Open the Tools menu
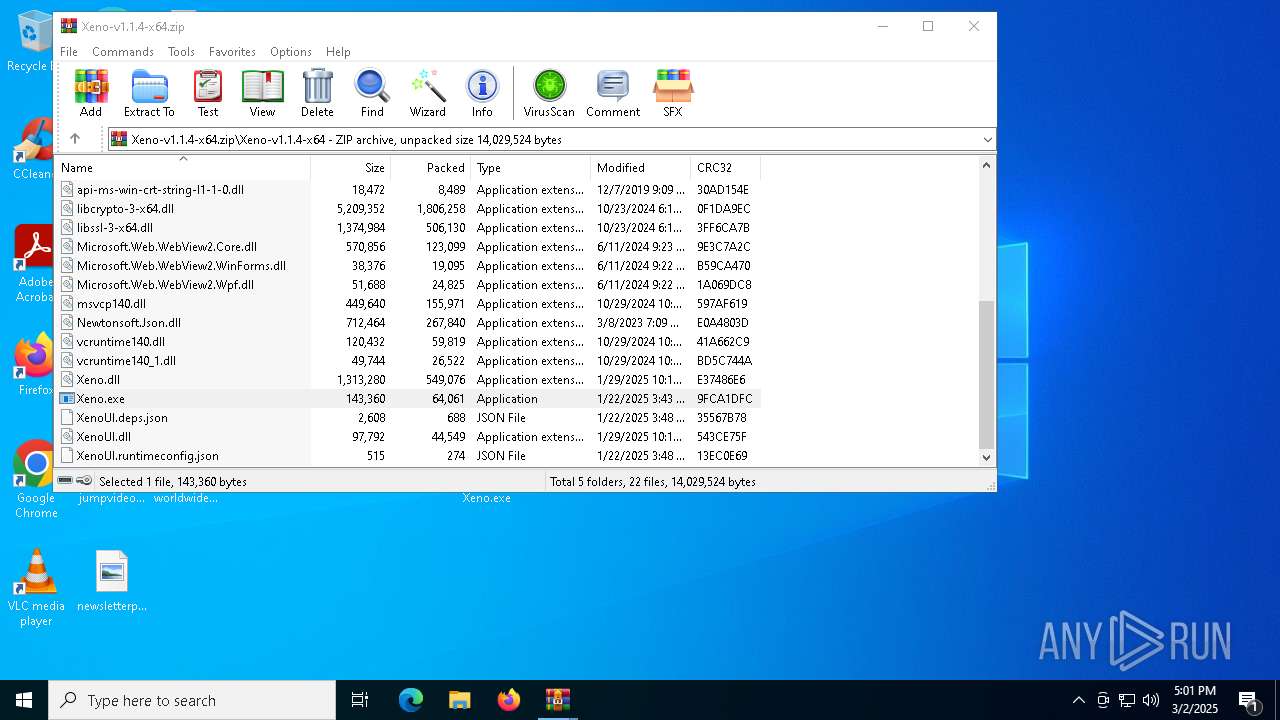1280x720 pixels. (x=181, y=51)
